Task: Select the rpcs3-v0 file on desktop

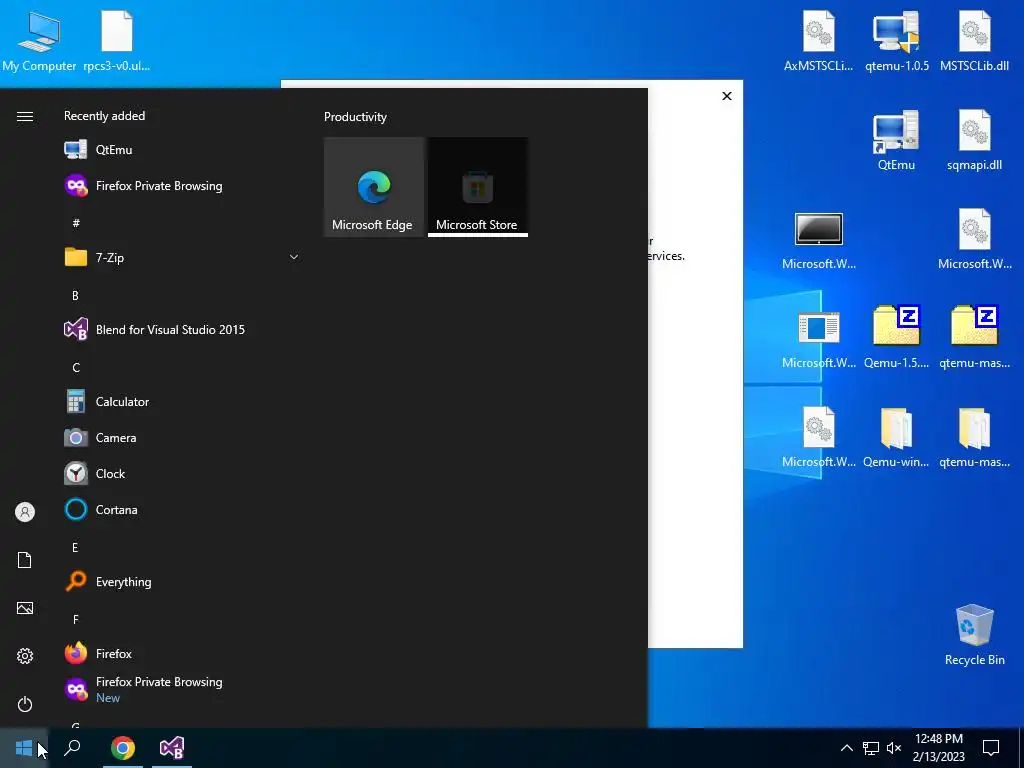Action: pos(117,40)
